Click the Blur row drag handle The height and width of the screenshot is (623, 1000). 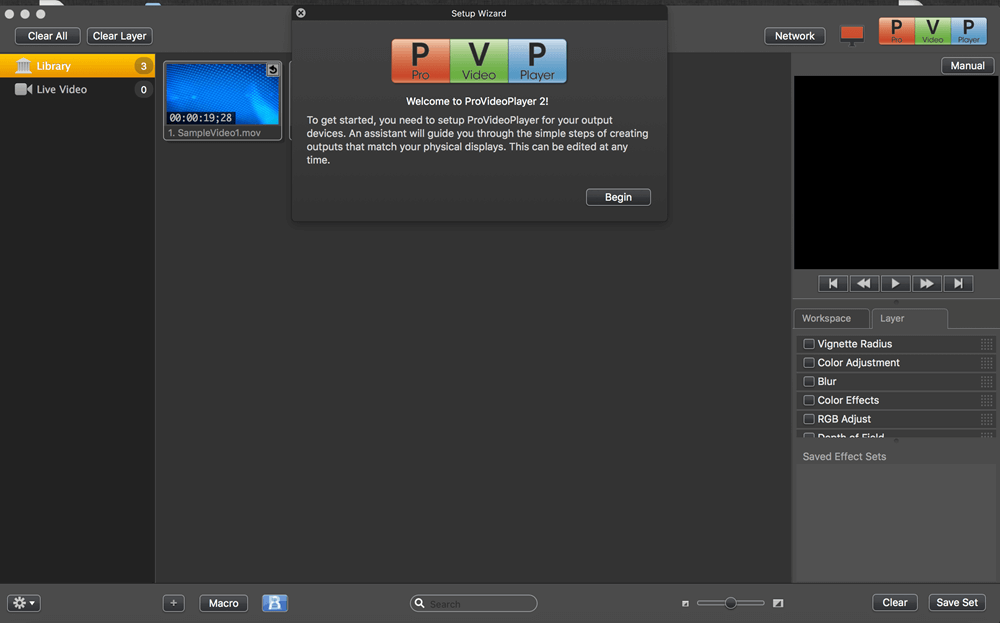[987, 381]
